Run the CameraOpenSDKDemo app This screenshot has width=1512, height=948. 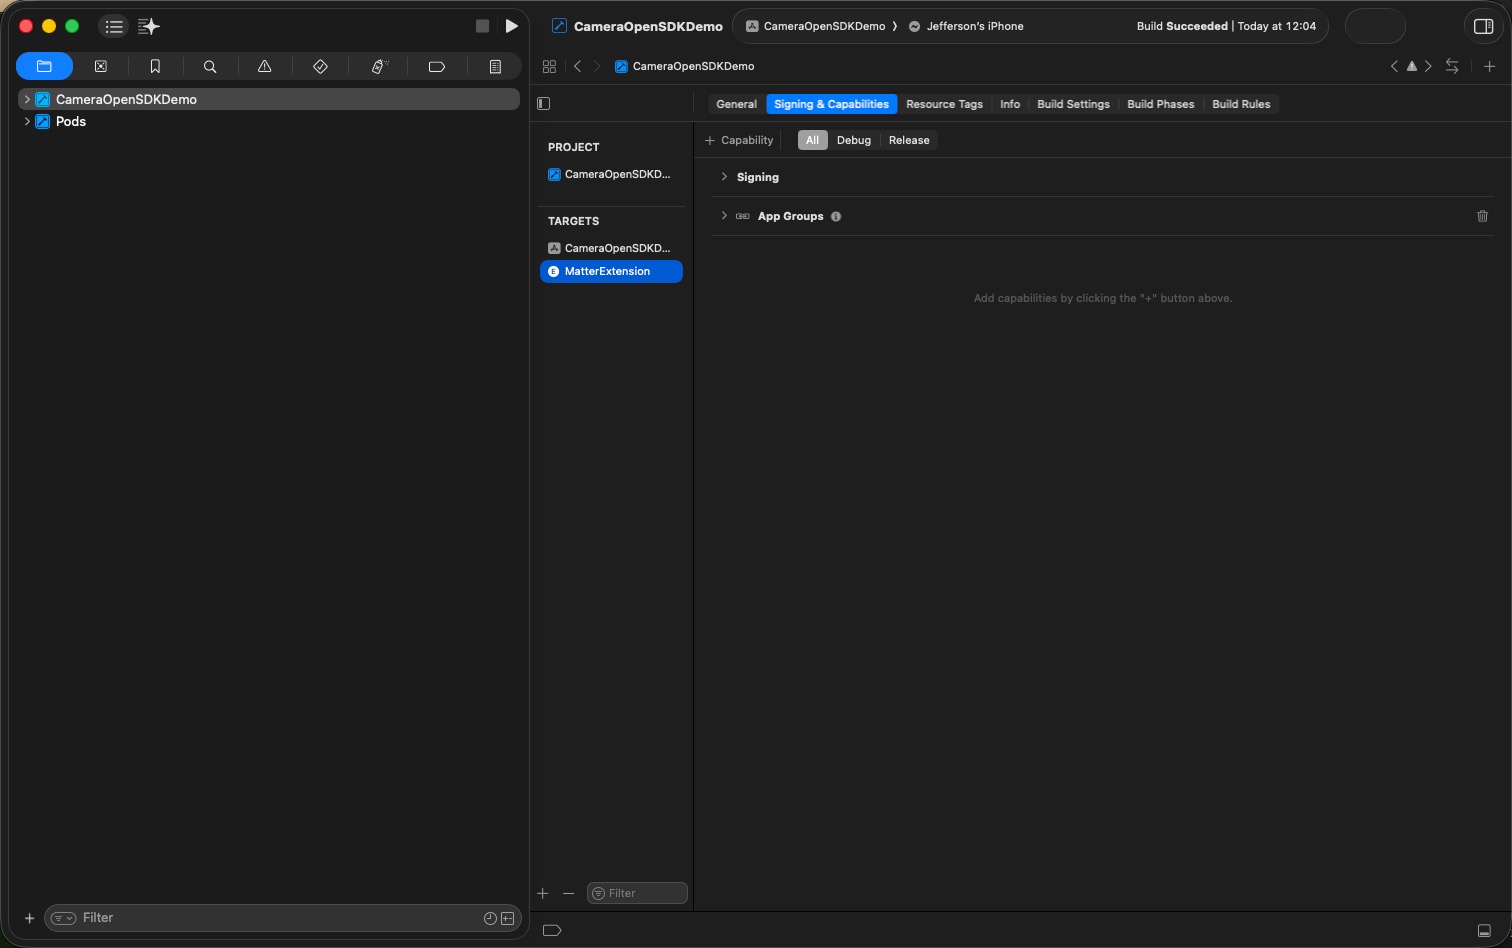(512, 26)
